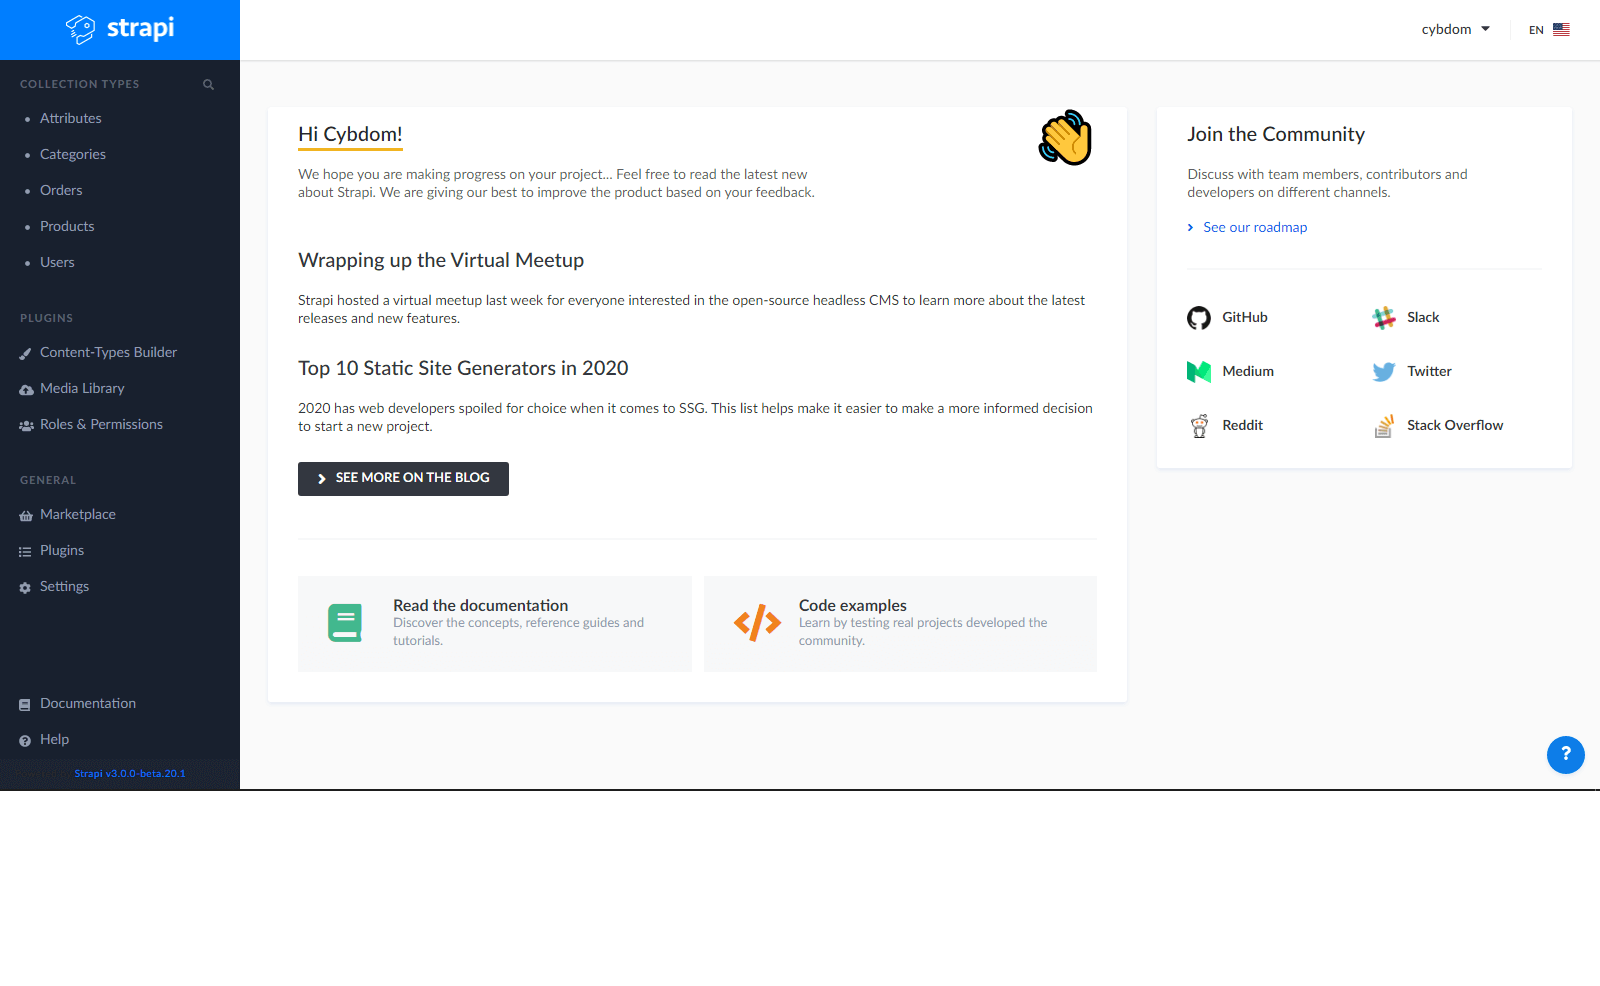
Task: Open the EN language selector
Action: coord(1549,30)
